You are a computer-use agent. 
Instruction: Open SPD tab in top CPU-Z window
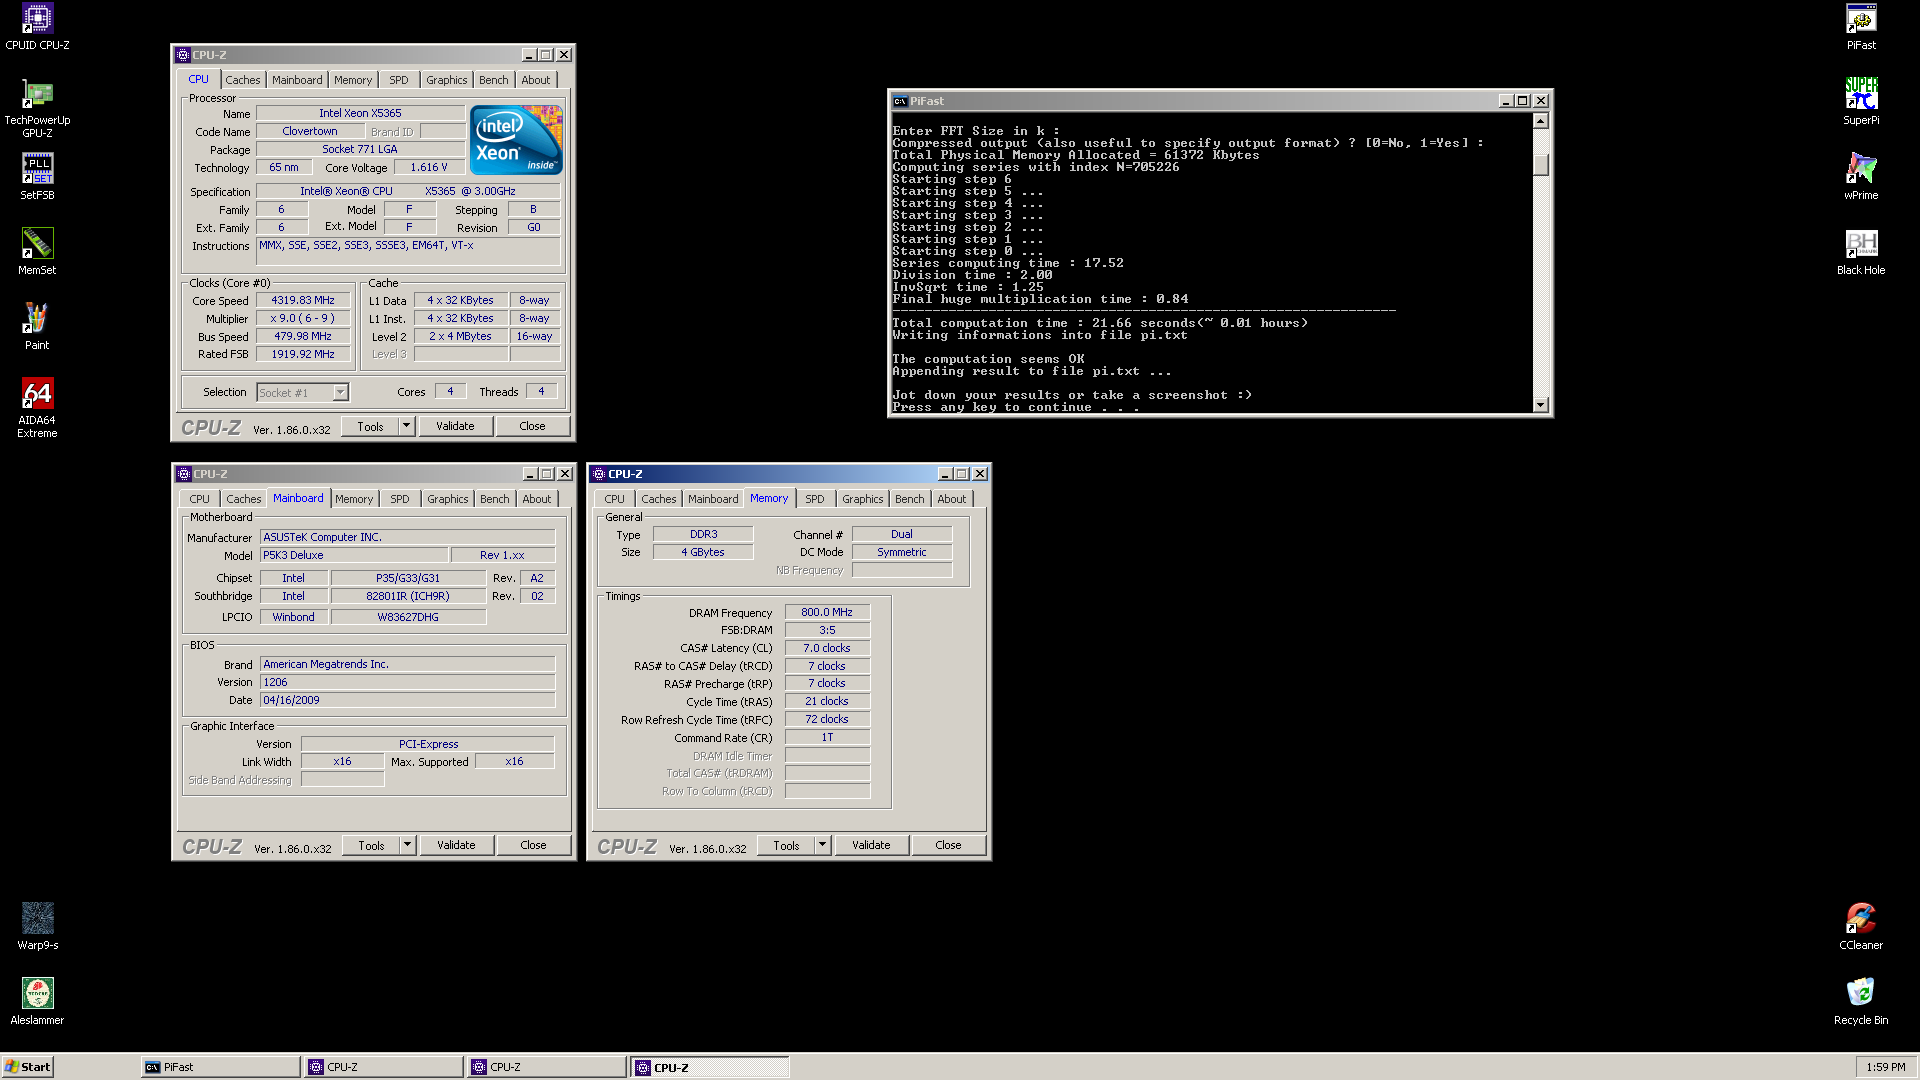pyautogui.click(x=399, y=80)
